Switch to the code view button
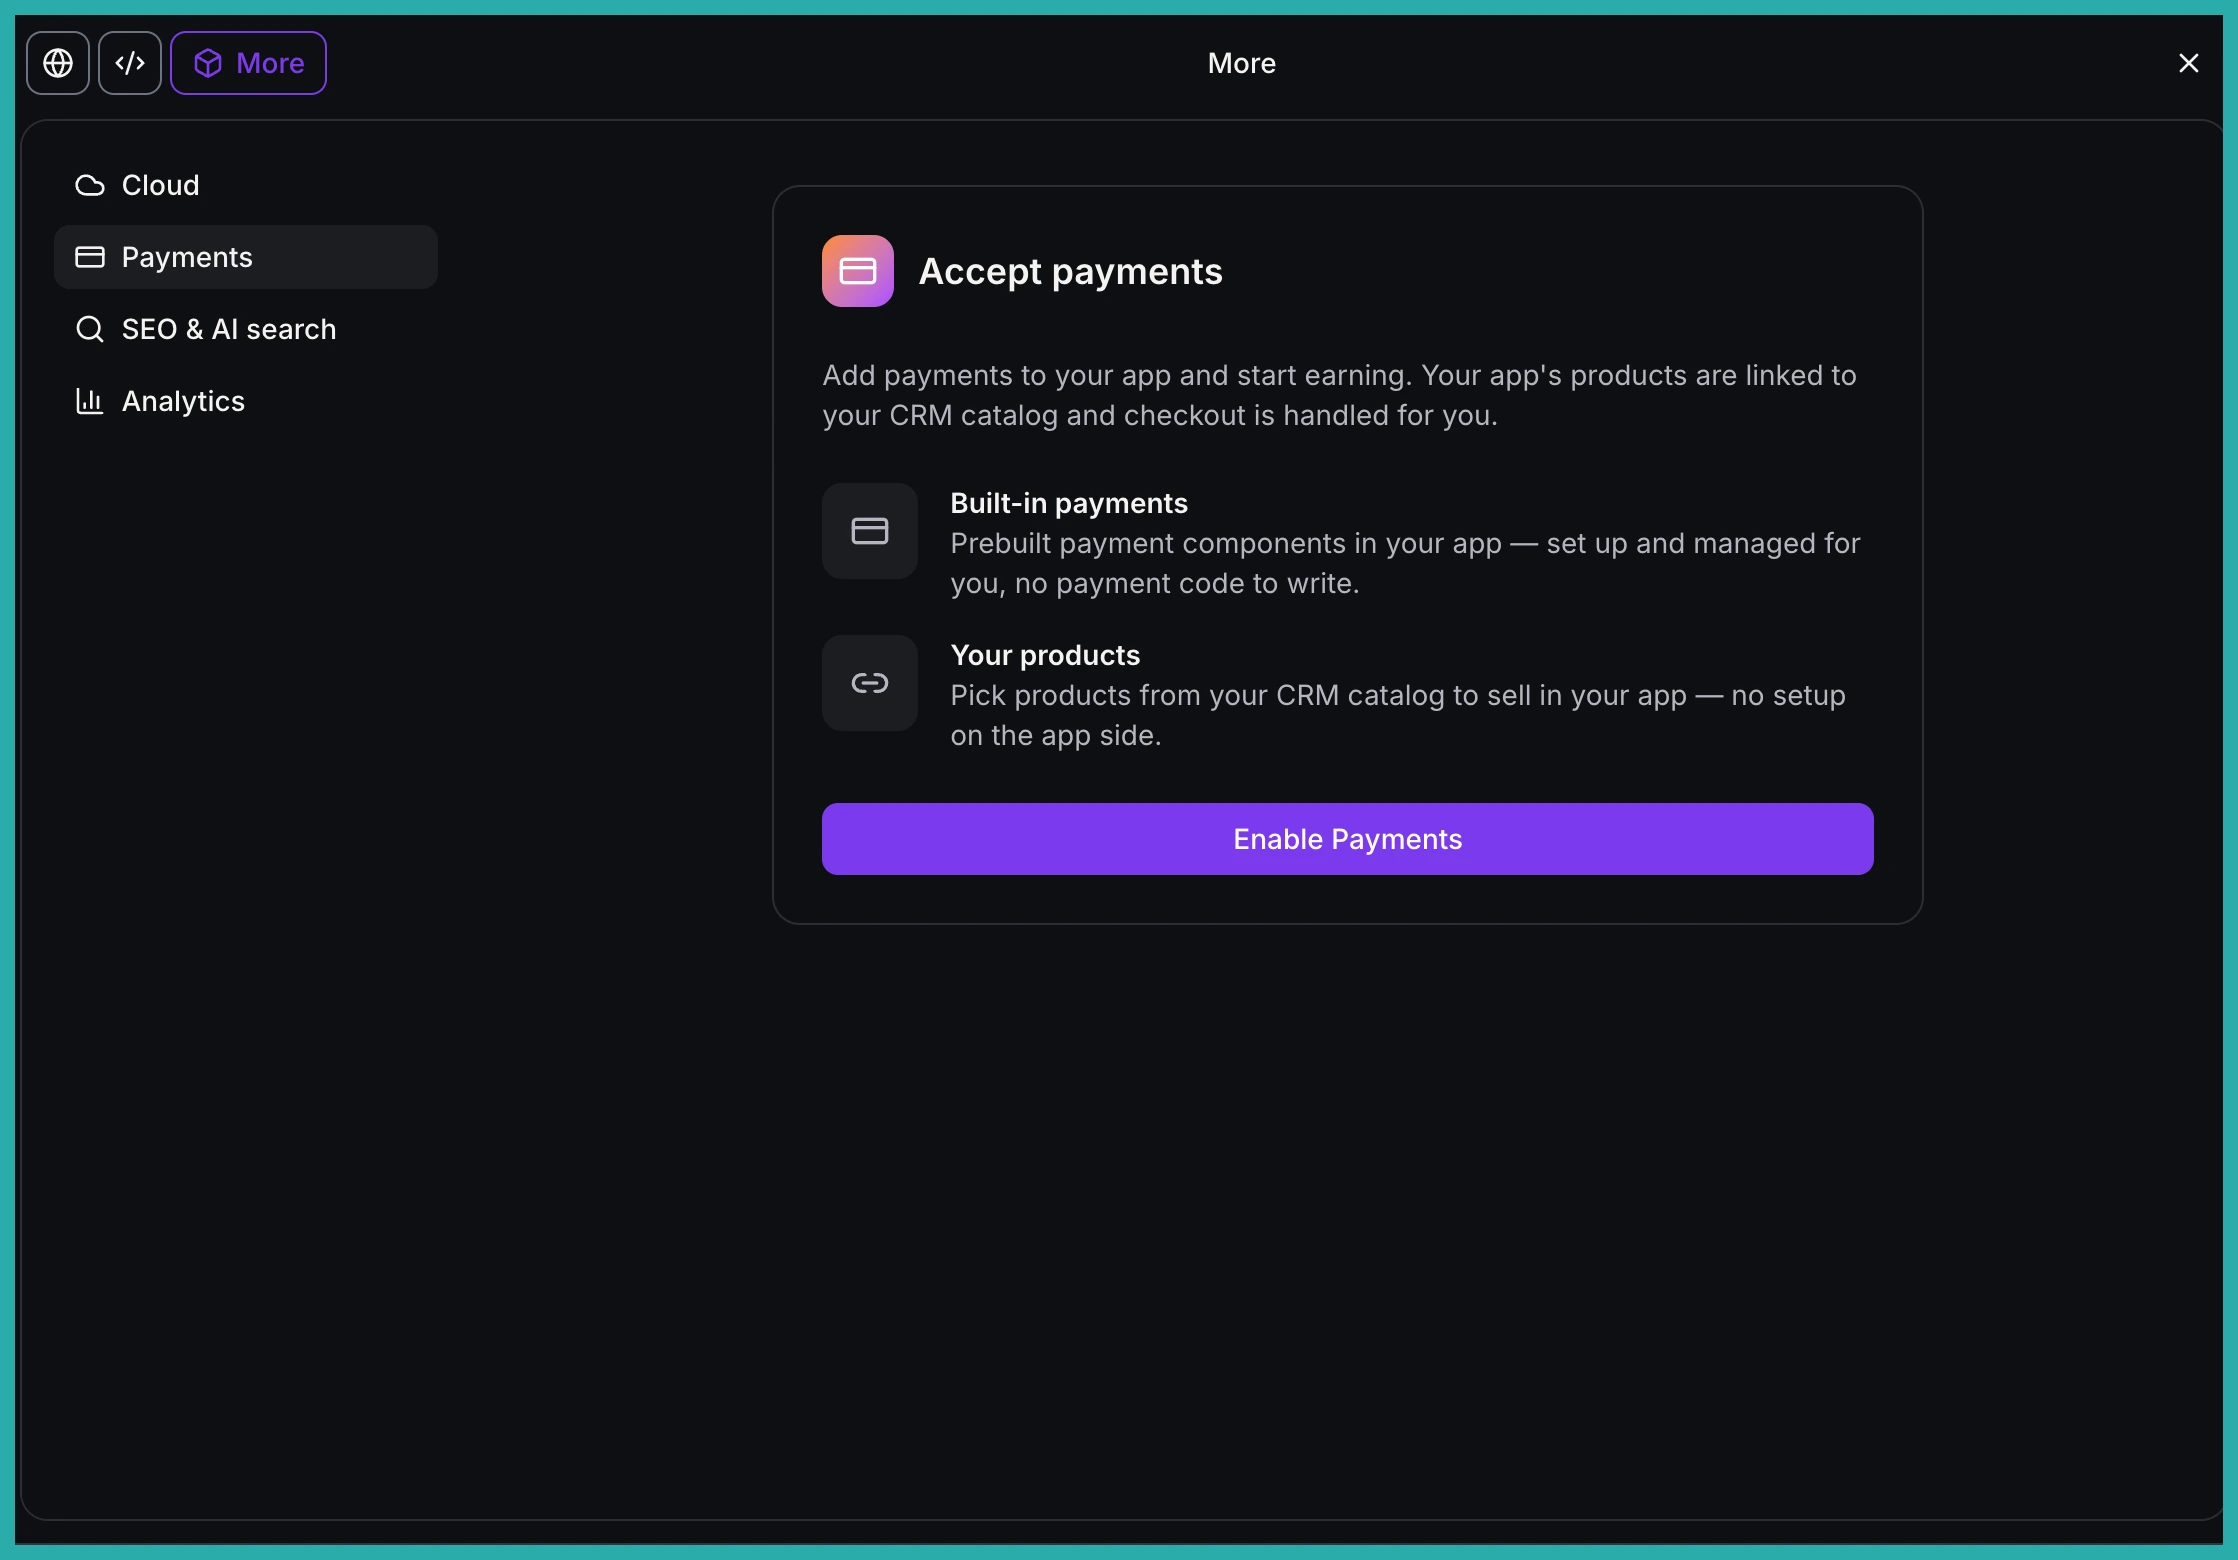Viewport: 2238px width, 1560px height. click(130, 63)
